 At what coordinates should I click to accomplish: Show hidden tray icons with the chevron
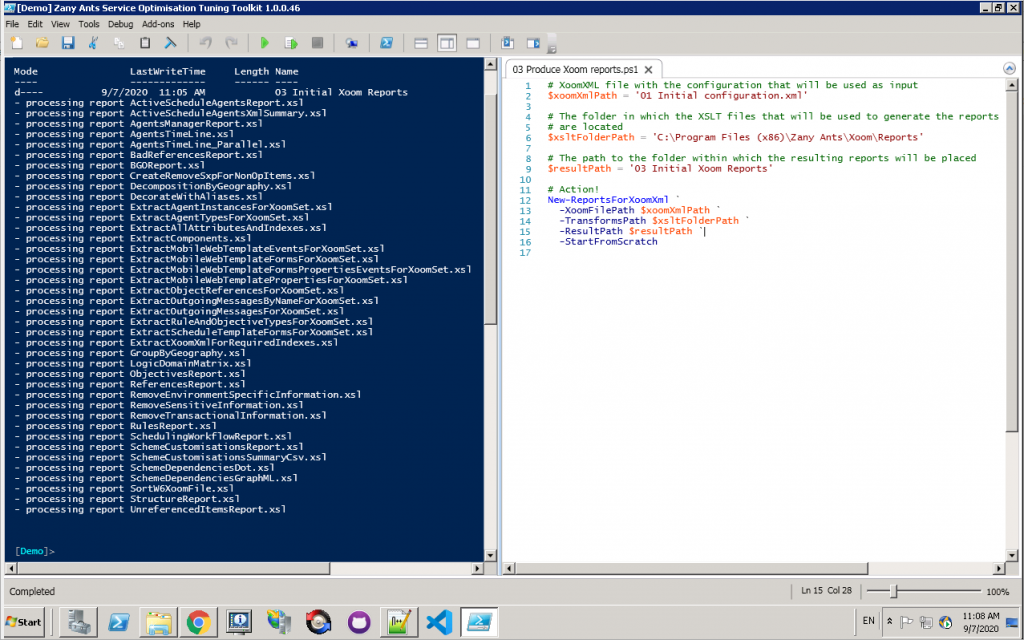click(x=889, y=622)
